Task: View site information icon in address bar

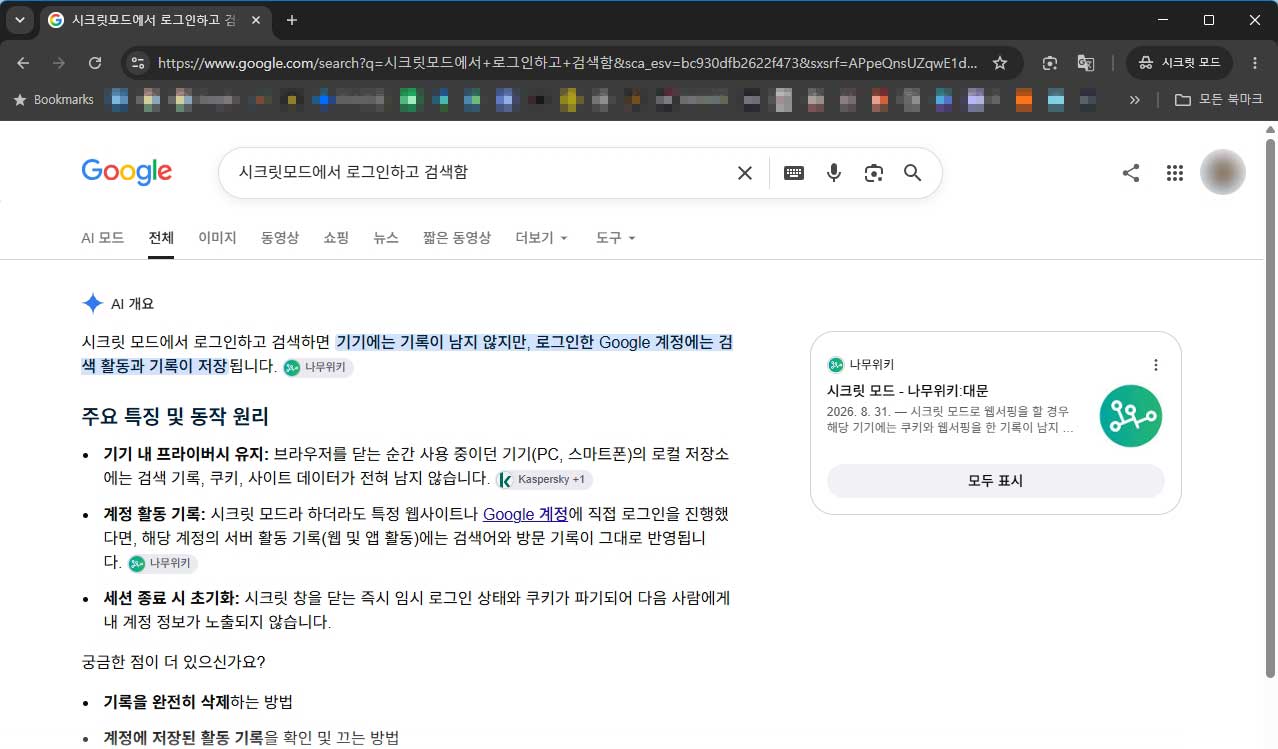Action: 138,63
